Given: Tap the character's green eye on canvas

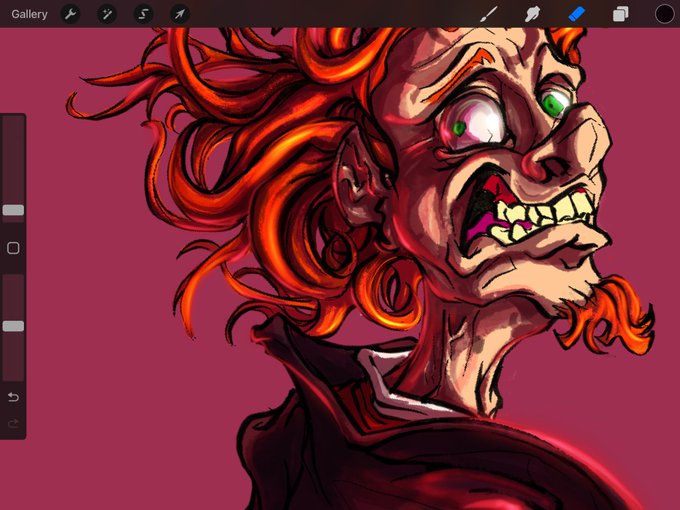Looking at the screenshot, I should click(x=553, y=105).
